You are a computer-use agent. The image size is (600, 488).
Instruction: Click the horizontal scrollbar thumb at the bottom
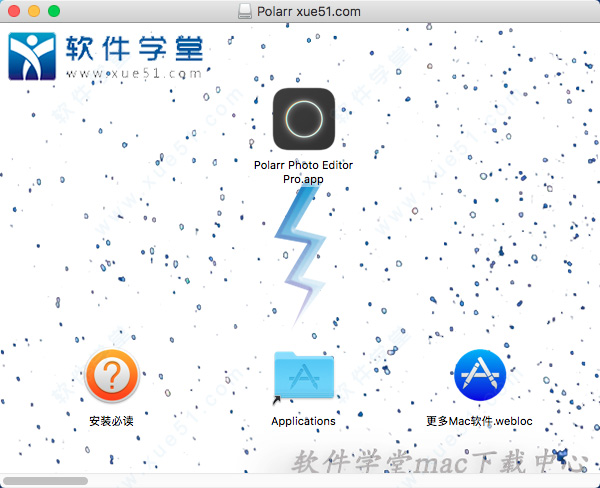pos(46,481)
